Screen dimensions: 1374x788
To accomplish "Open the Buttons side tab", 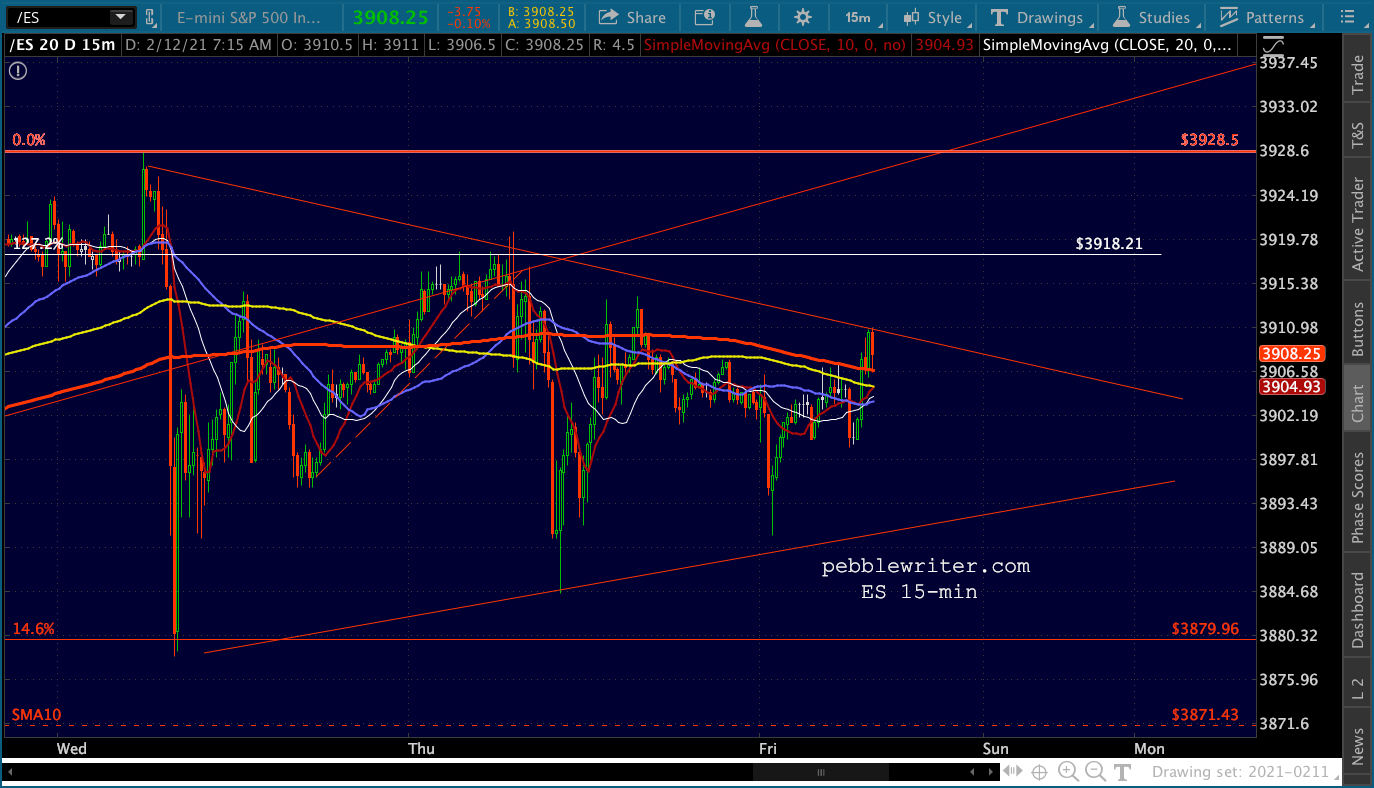I will 1358,328.
